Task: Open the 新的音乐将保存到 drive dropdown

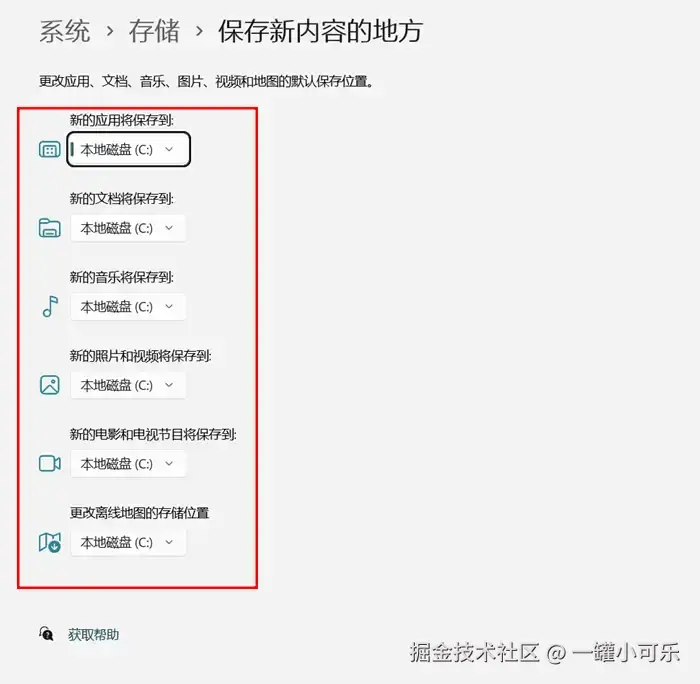Action: pyautogui.click(x=128, y=307)
